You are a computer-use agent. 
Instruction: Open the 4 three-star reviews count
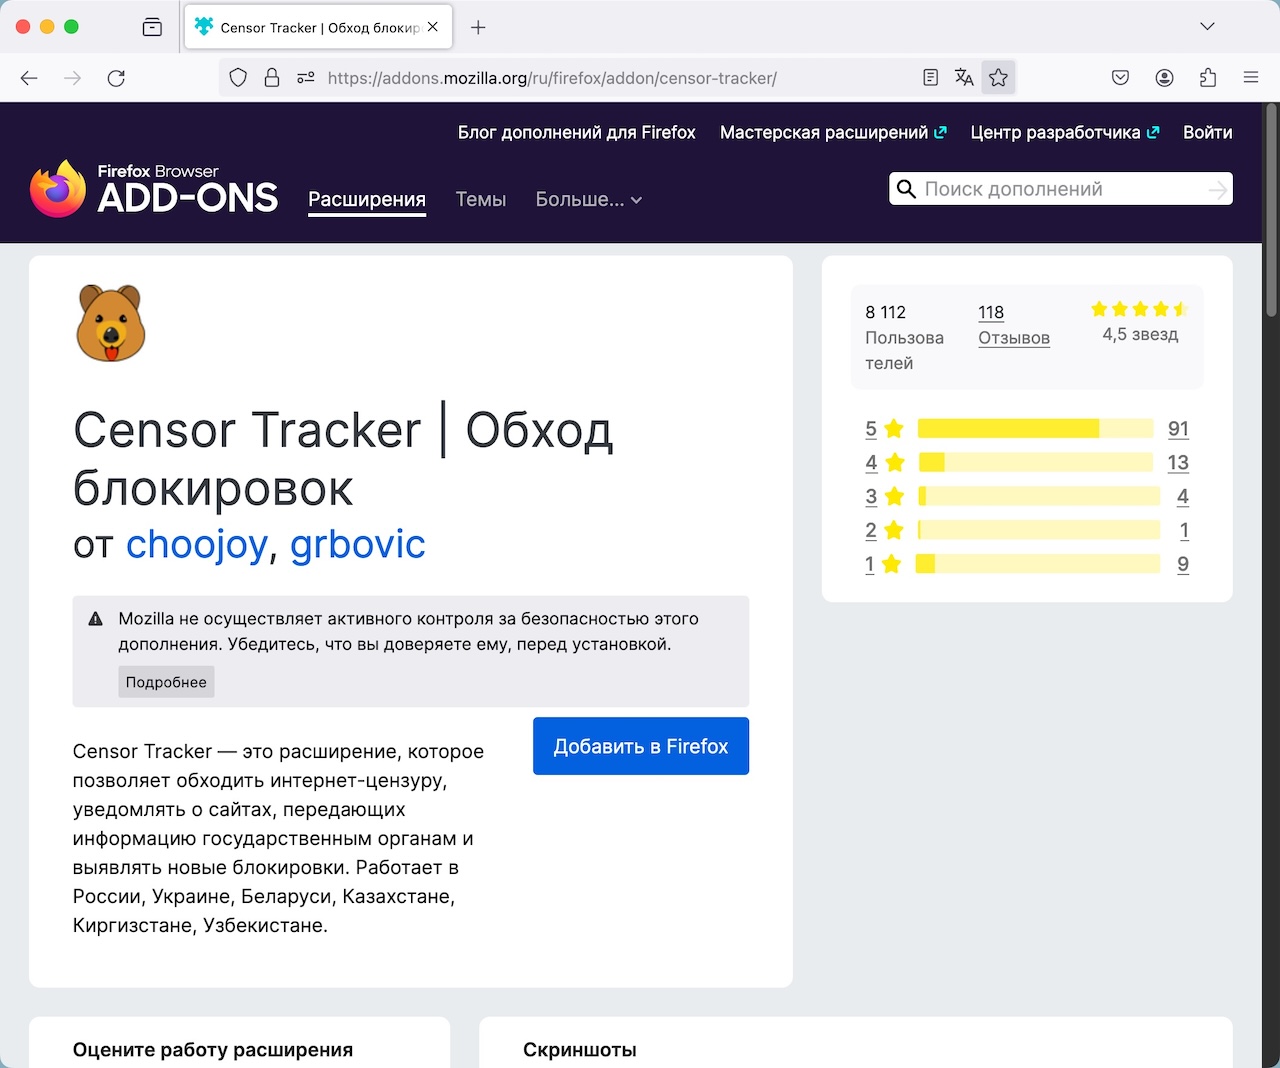click(1183, 497)
